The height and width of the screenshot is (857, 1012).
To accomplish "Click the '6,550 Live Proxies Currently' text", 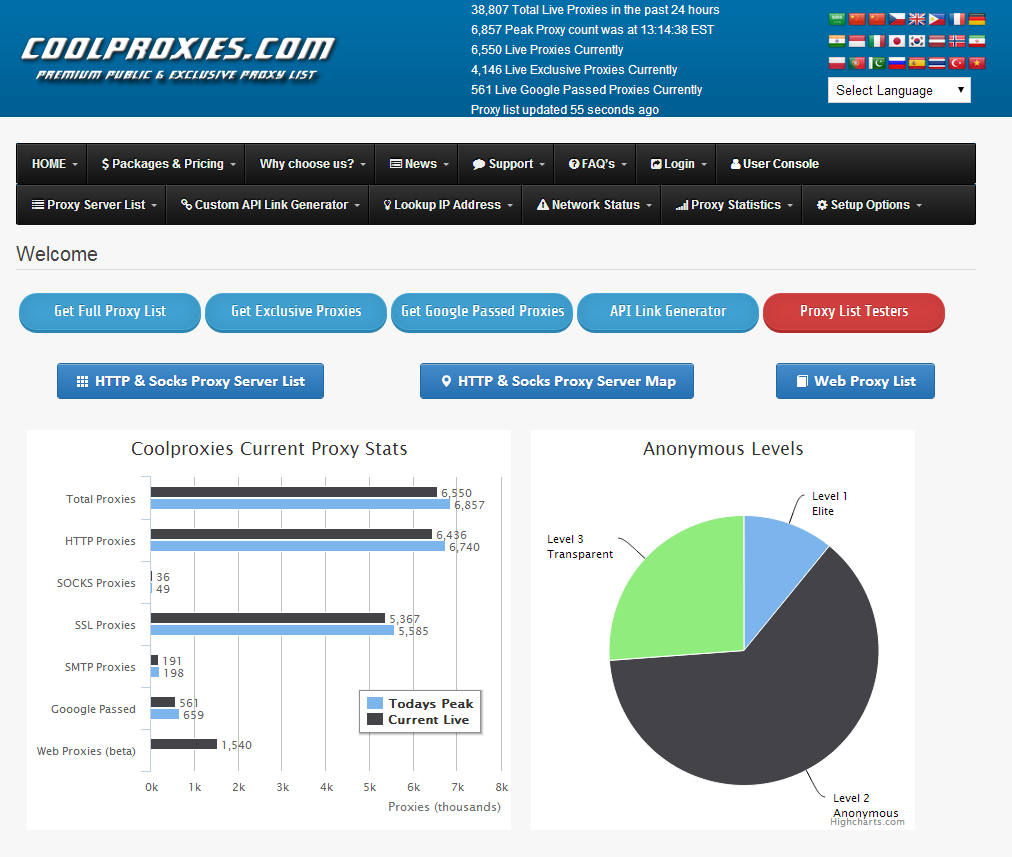I will coord(547,50).
